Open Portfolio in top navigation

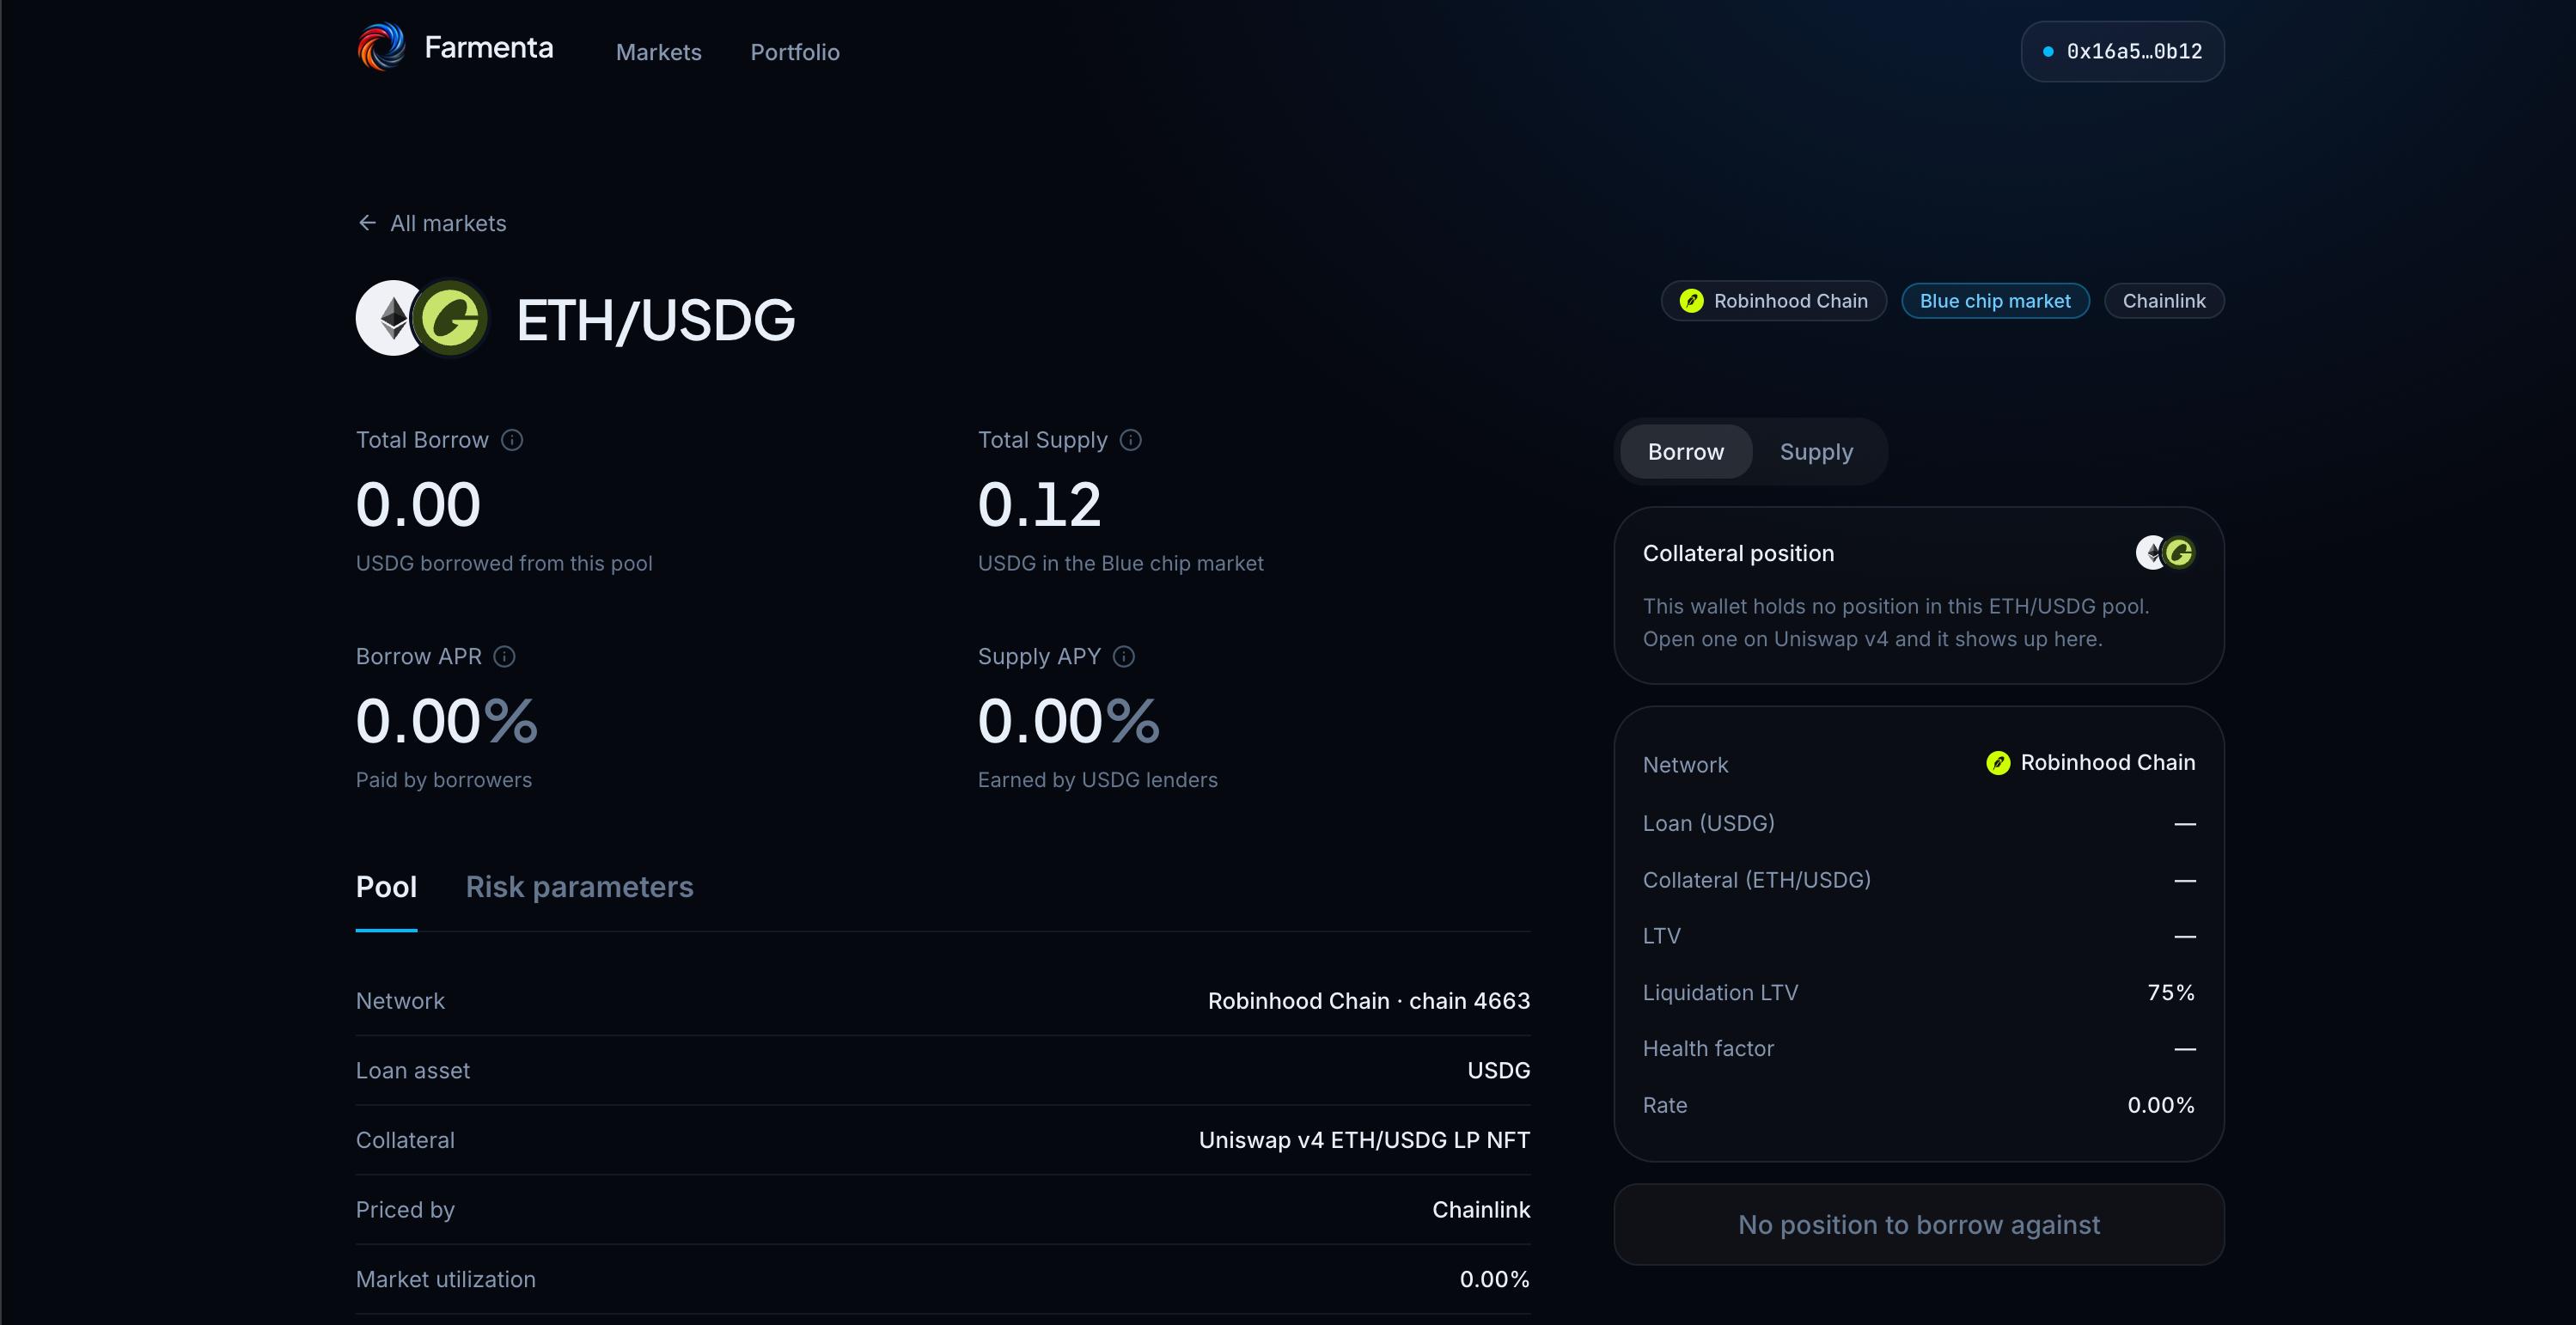click(x=795, y=52)
